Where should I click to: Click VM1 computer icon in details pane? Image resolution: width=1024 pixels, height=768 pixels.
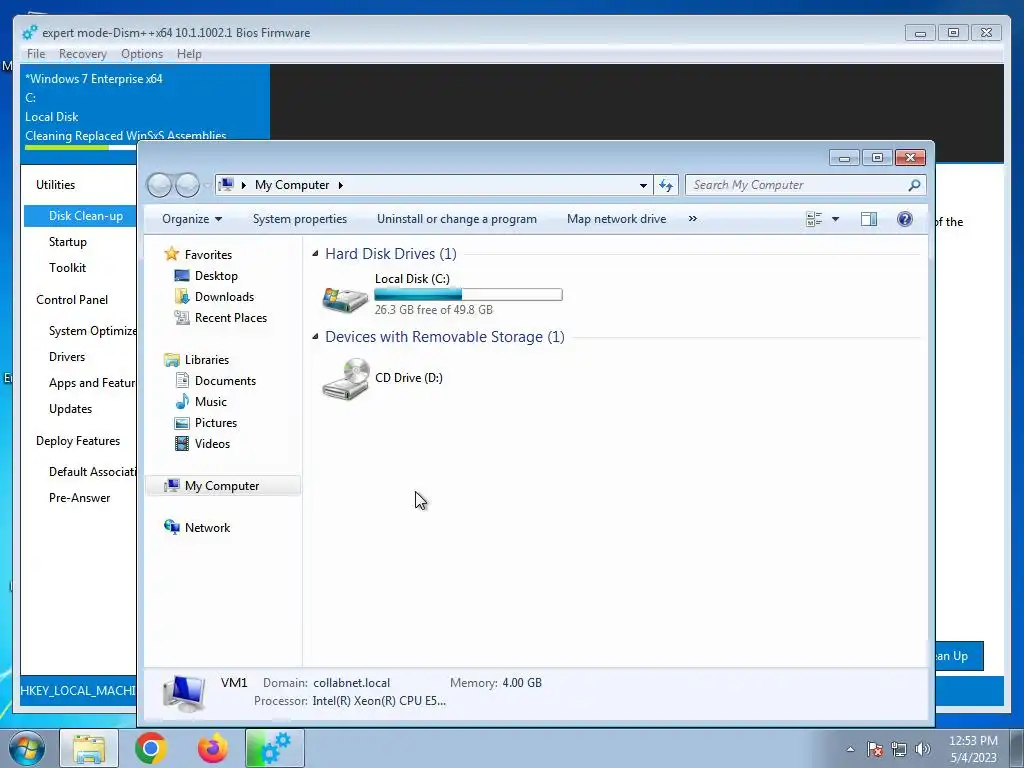pos(184,693)
